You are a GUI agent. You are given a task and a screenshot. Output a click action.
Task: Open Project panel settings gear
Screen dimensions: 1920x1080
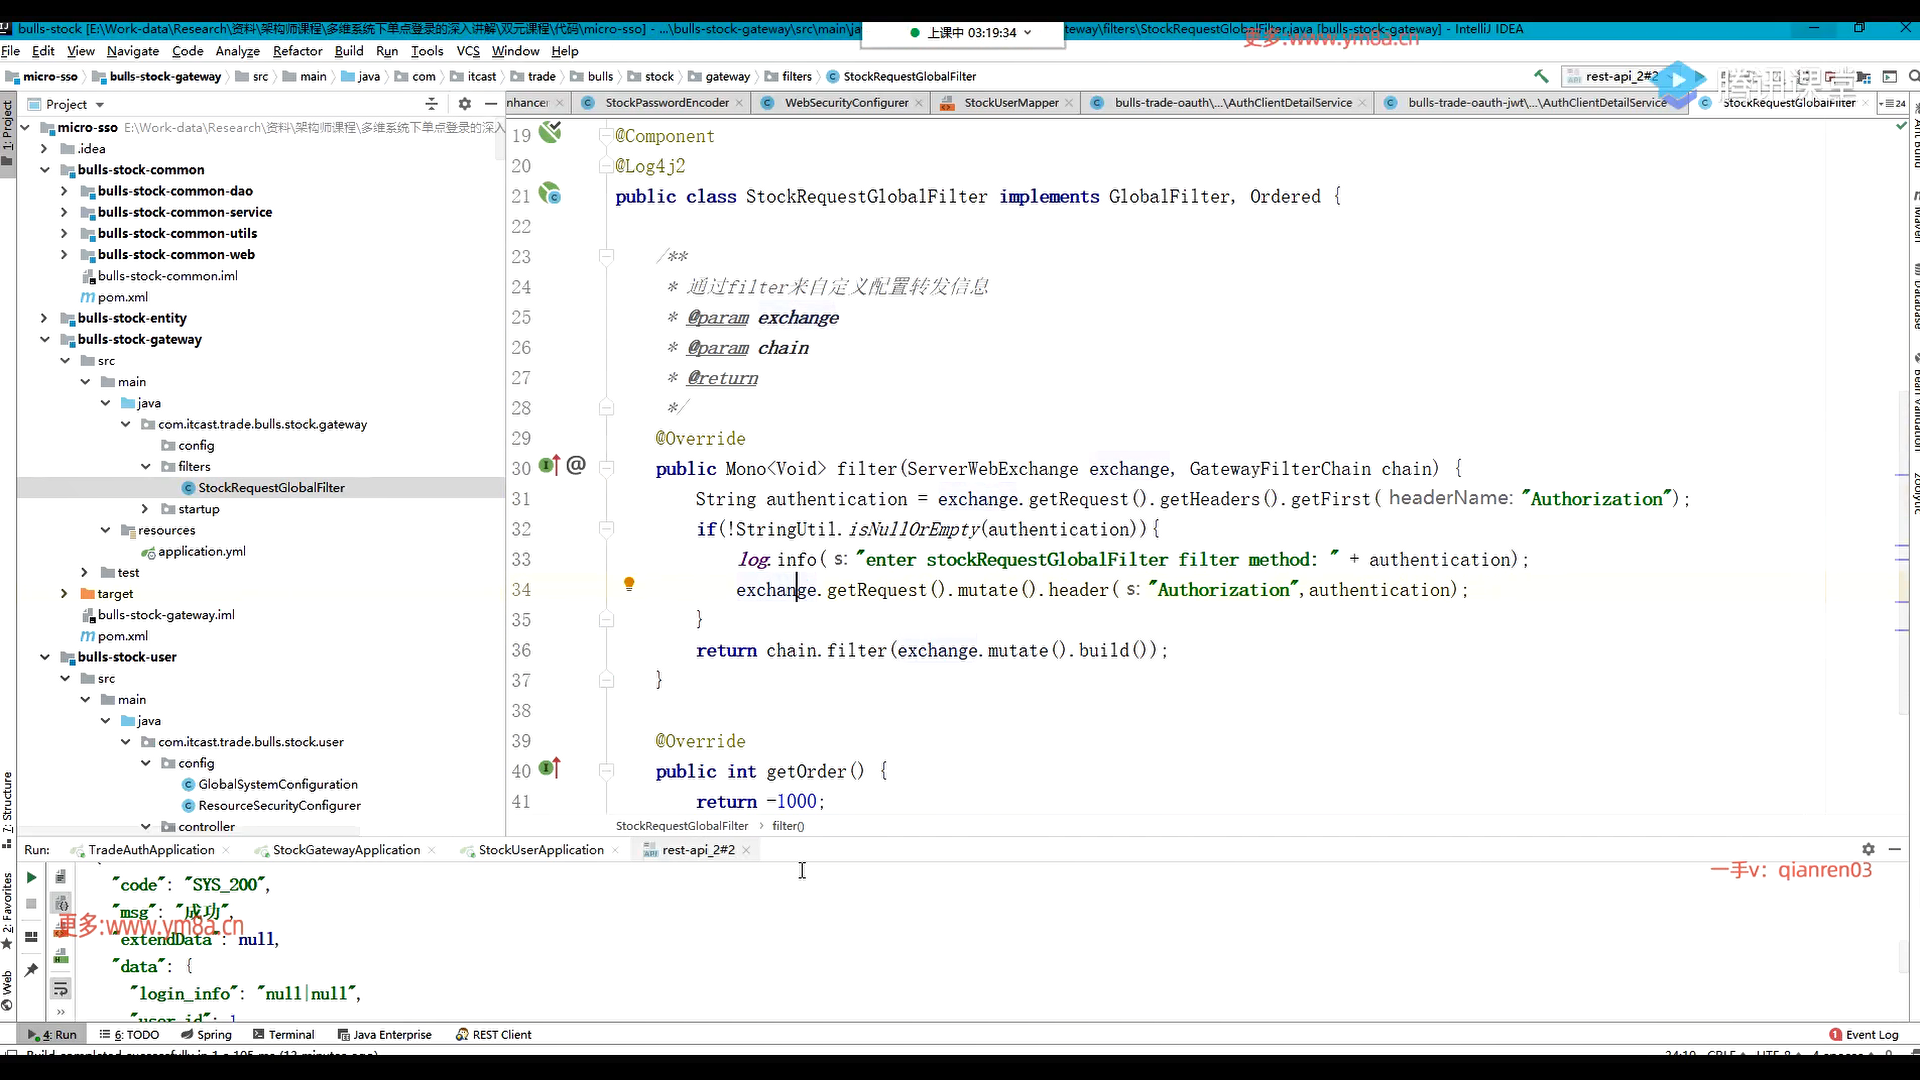pos(464,104)
